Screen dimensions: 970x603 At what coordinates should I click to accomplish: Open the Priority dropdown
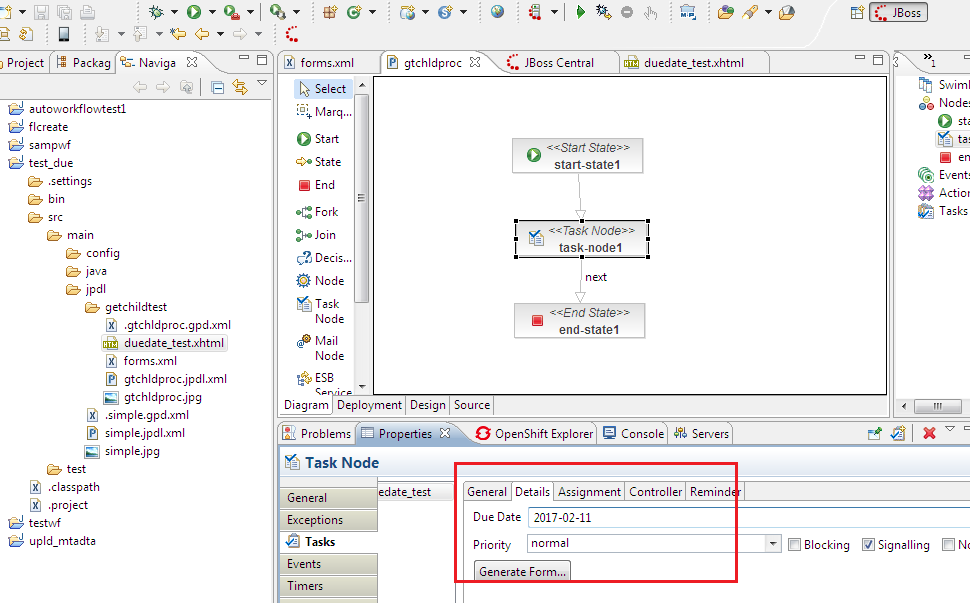click(772, 544)
